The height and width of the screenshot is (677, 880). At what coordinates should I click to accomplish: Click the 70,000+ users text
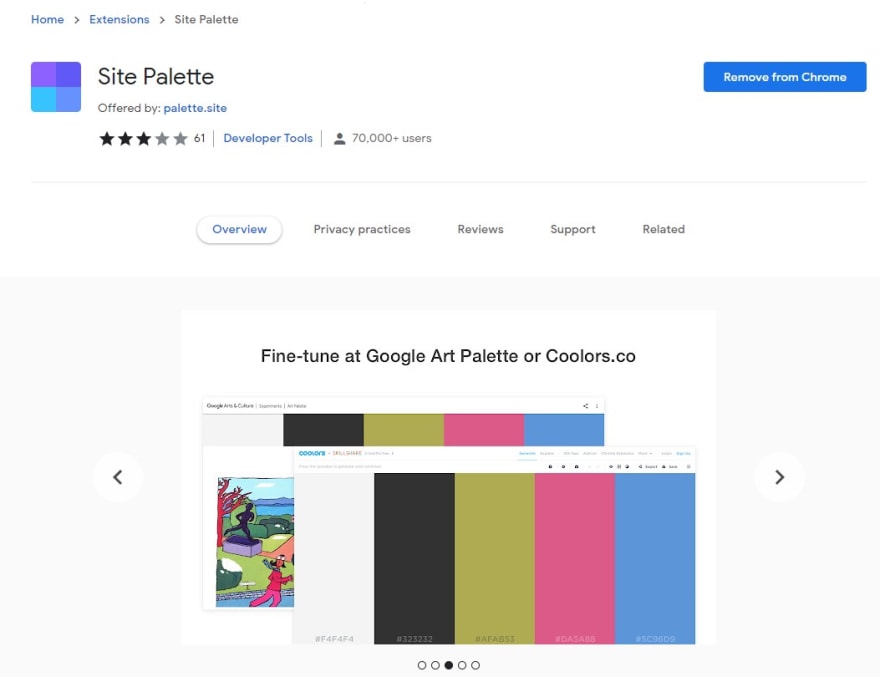[x=392, y=138]
